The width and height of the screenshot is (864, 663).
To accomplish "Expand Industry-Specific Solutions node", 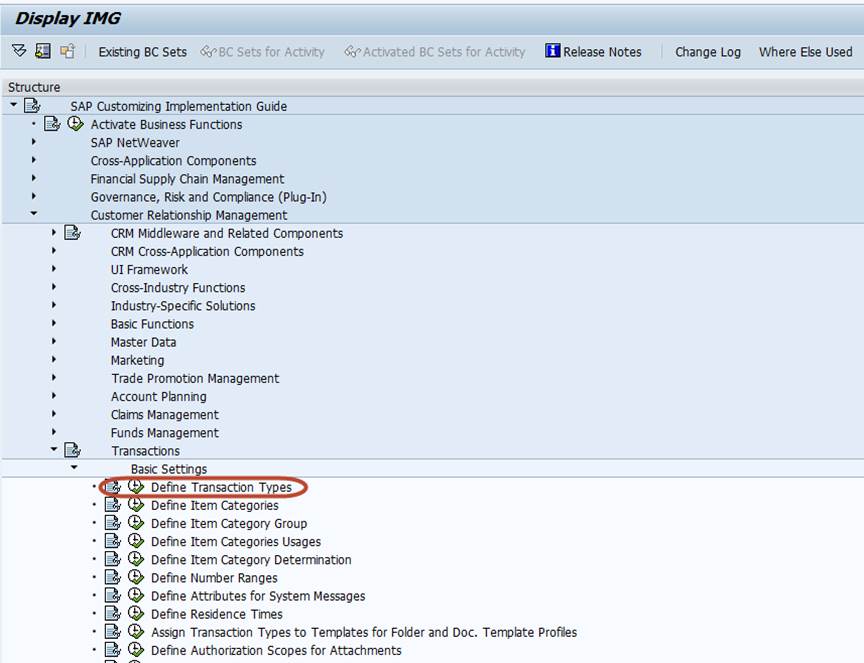I will [53, 305].
